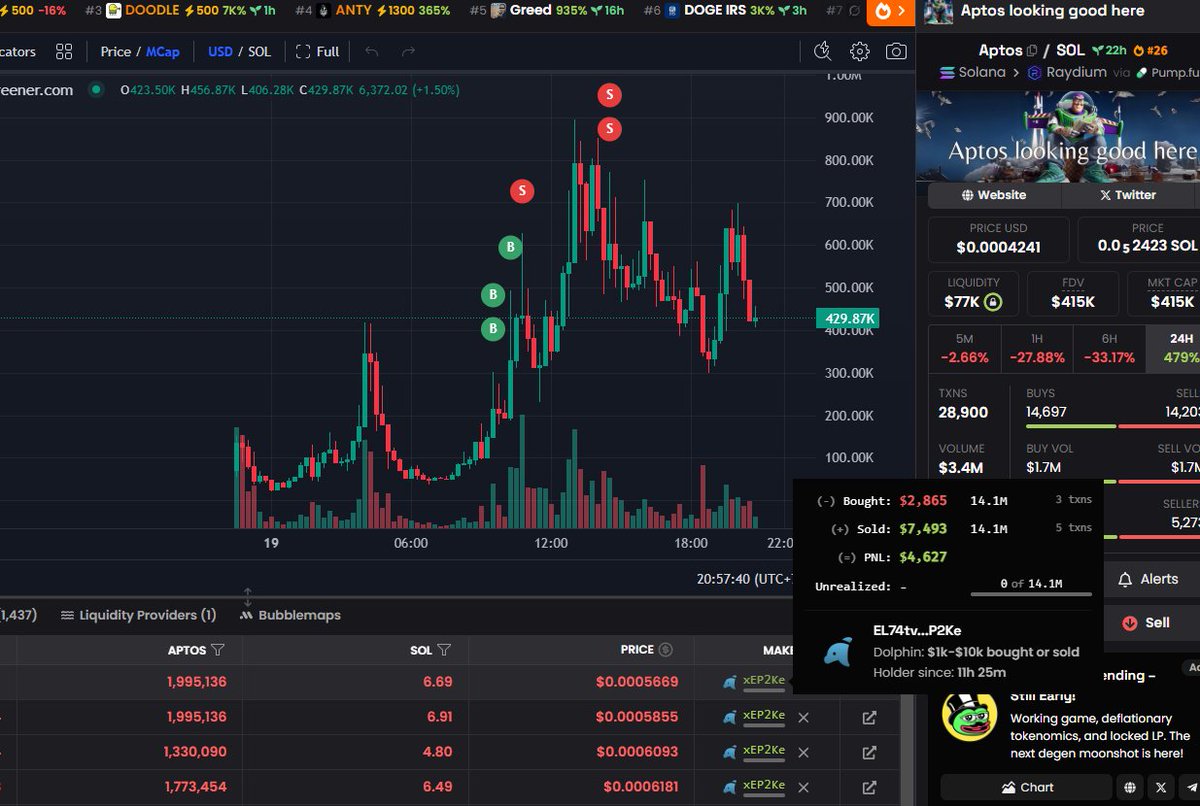Click the resize handle between chart and table

tap(248, 597)
